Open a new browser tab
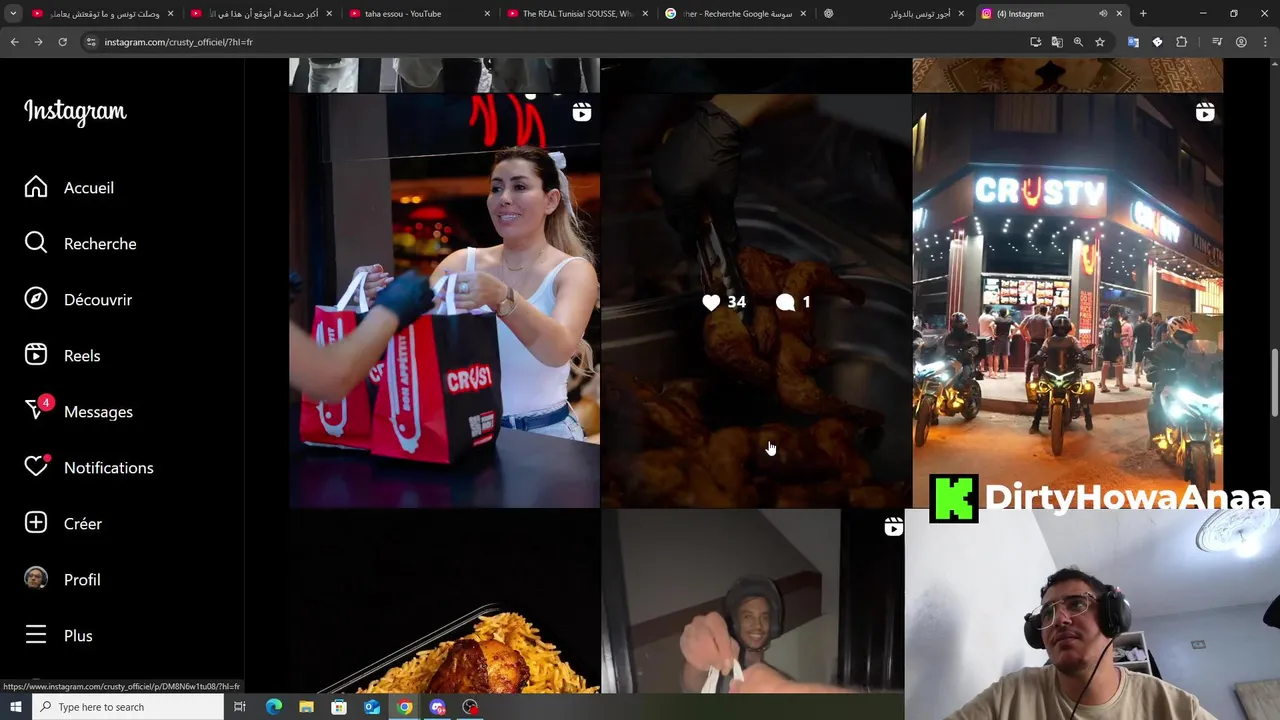Image resolution: width=1280 pixels, height=720 pixels. [x=1143, y=14]
